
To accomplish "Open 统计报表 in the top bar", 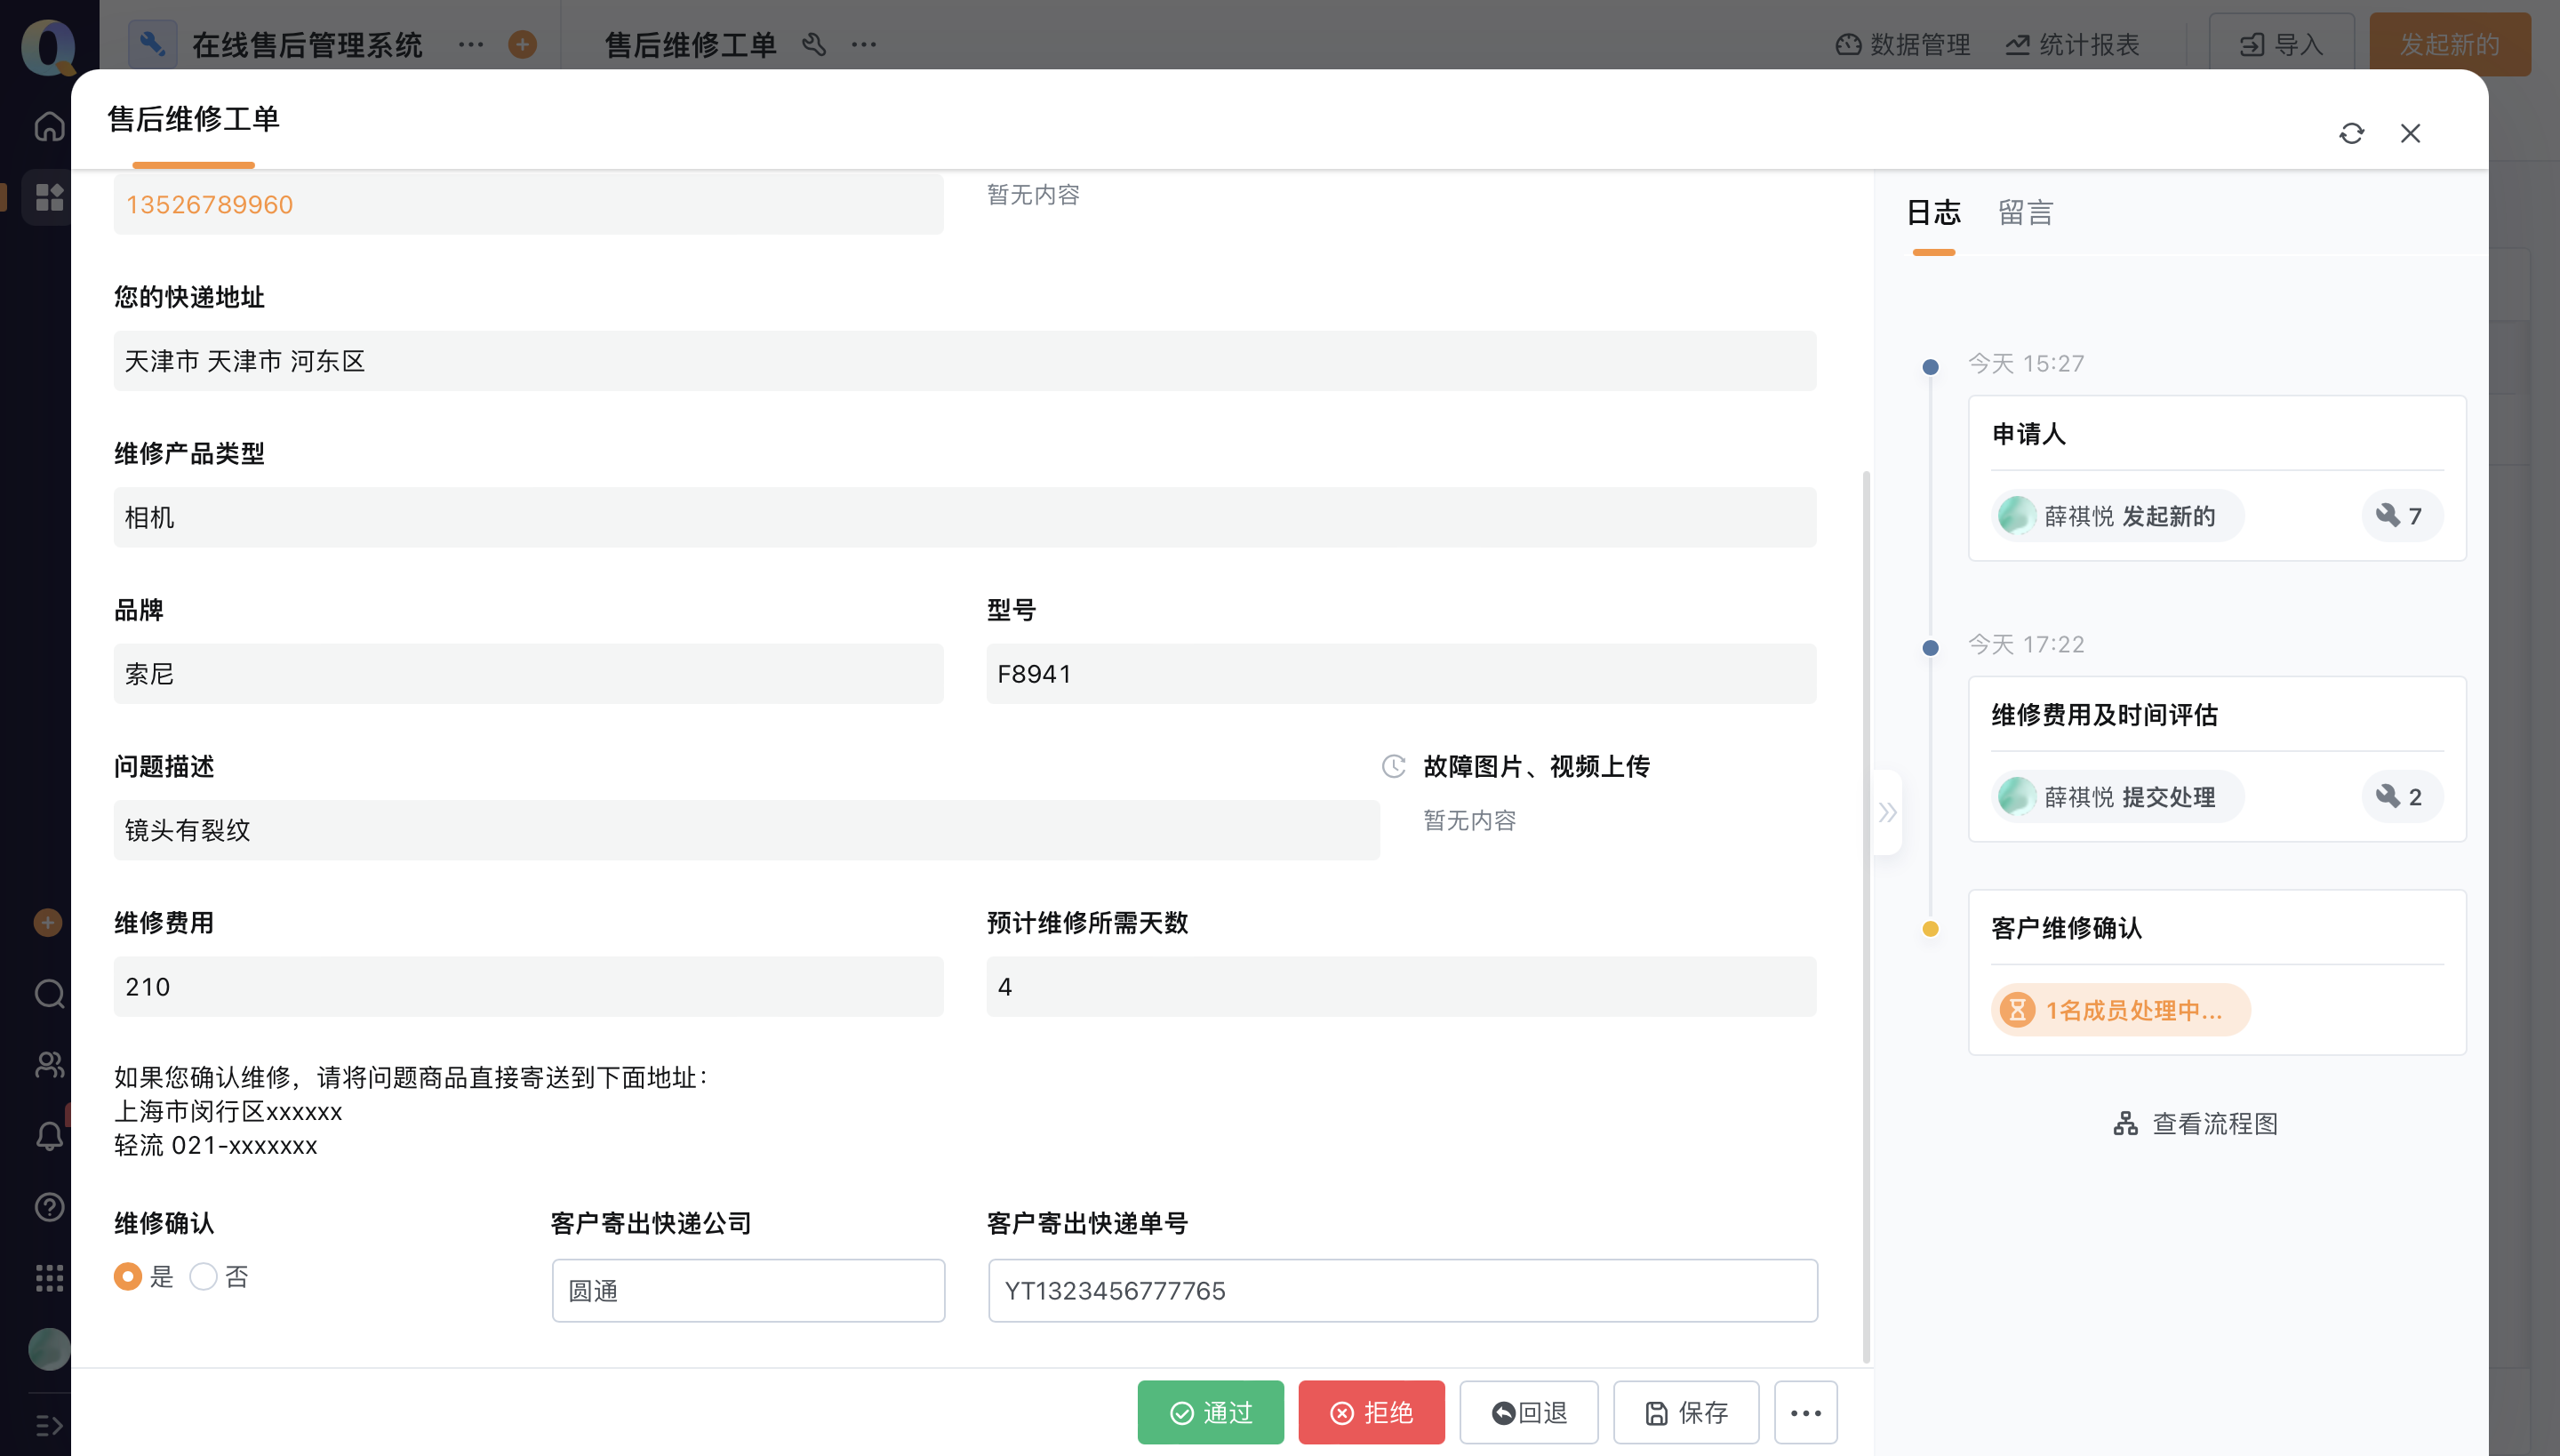I will tap(2072, 44).
